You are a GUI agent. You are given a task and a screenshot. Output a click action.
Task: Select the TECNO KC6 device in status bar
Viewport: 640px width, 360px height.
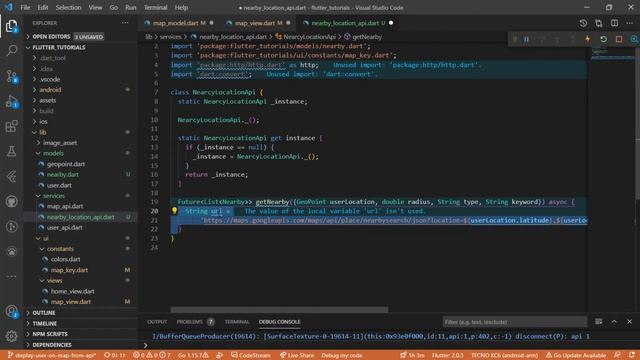pyautogui.click(x=504, y=355)
